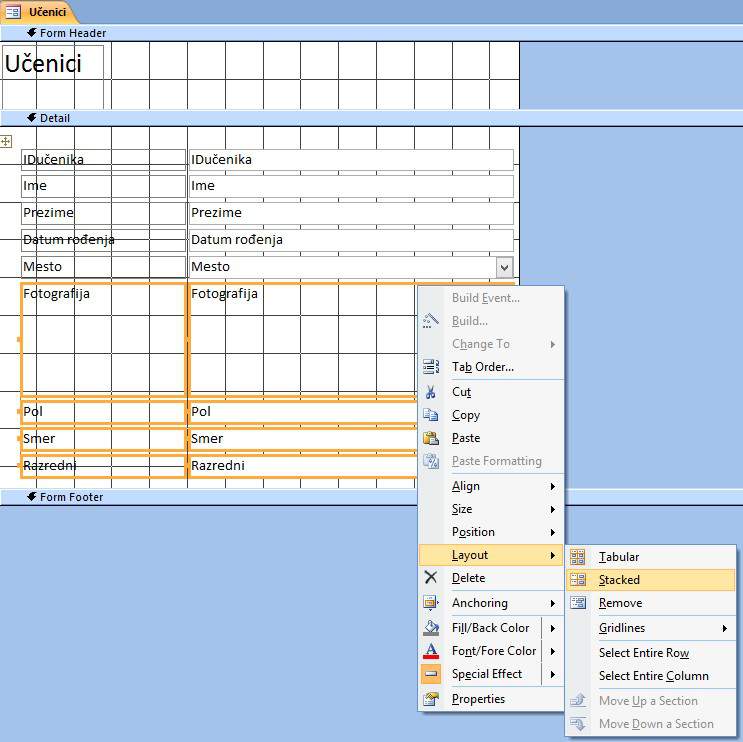Image resolution: width=743 pixels, height=742 pixels.
Task: Open the Special Effect options arrow
Action: click(x=553, y=674)
